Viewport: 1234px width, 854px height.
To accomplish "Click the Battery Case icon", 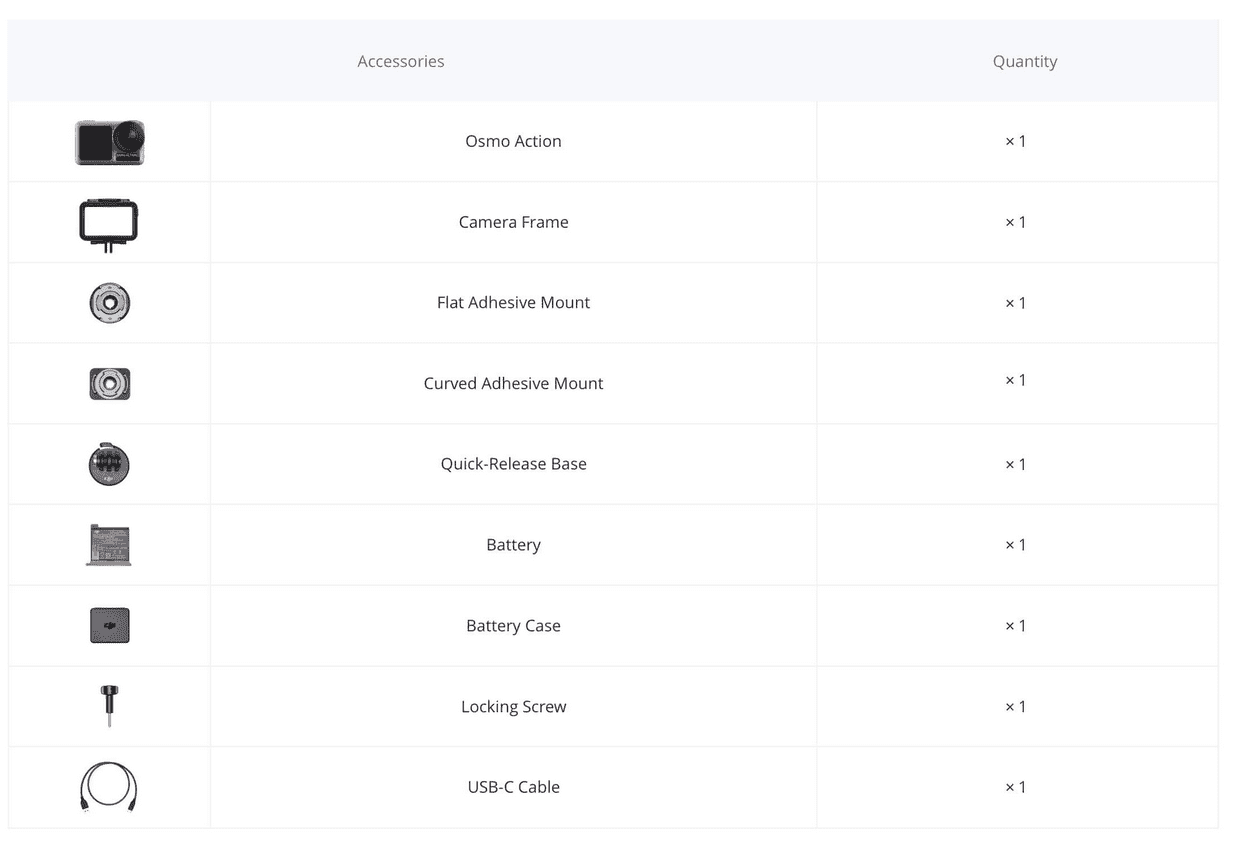I will 109,625.
